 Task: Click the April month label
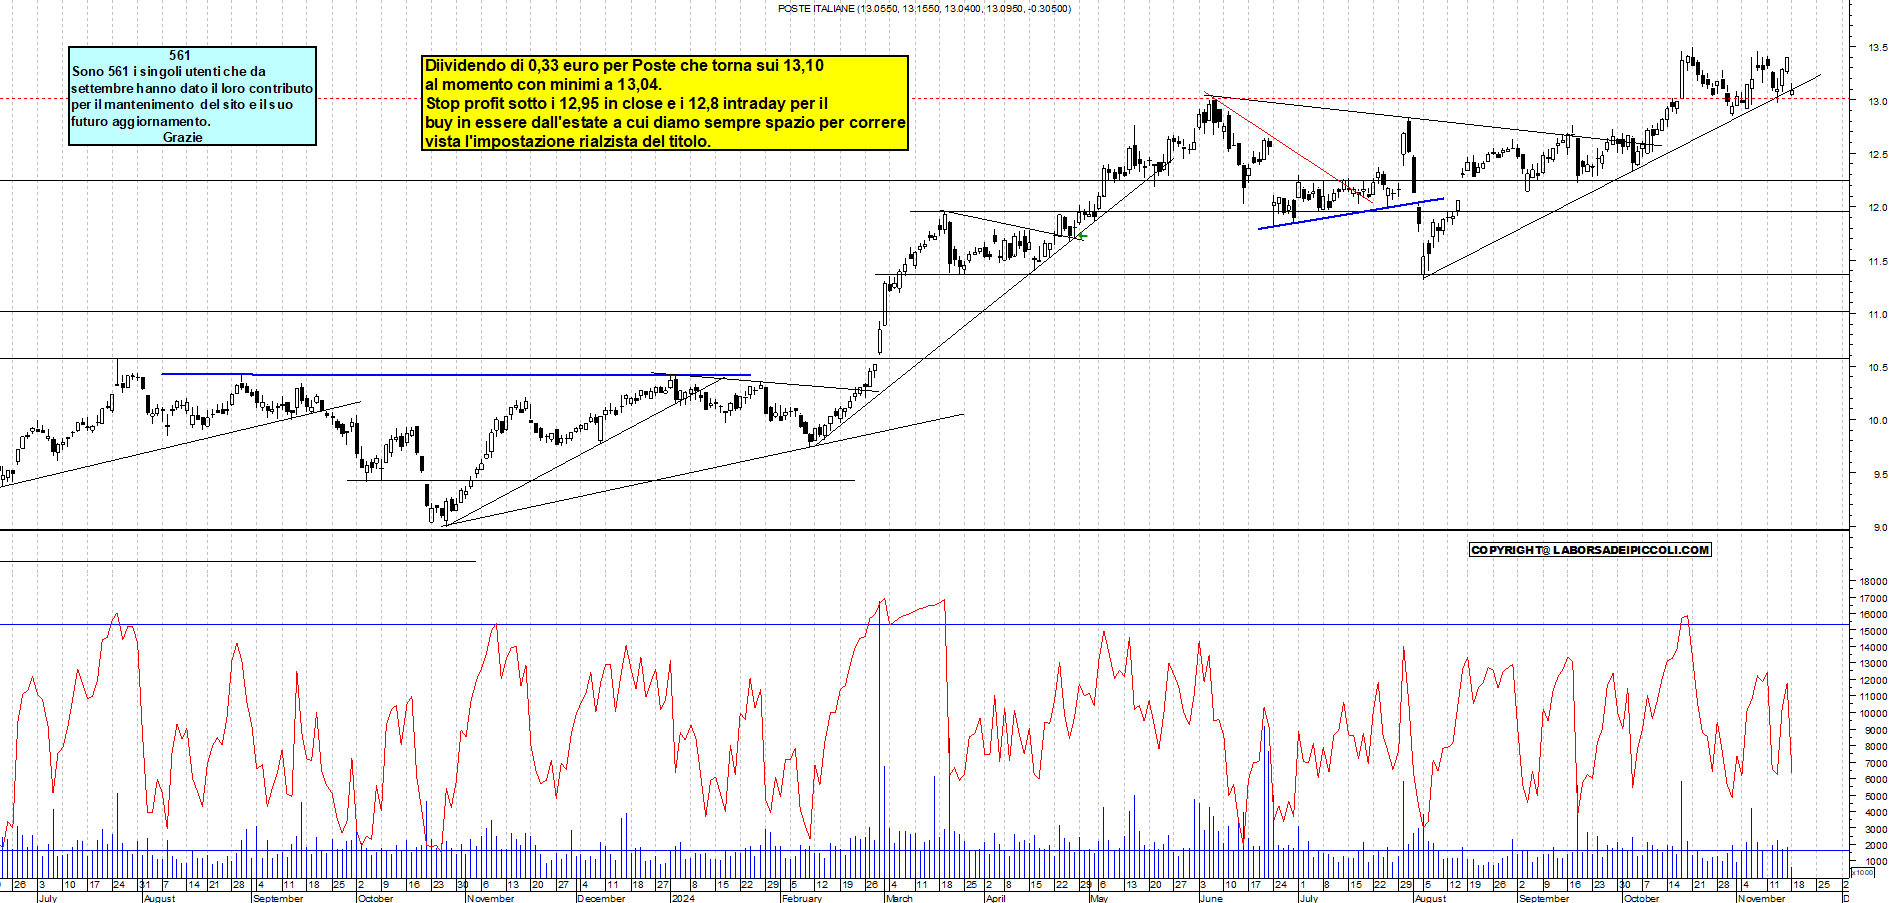(x=995, y=898)
